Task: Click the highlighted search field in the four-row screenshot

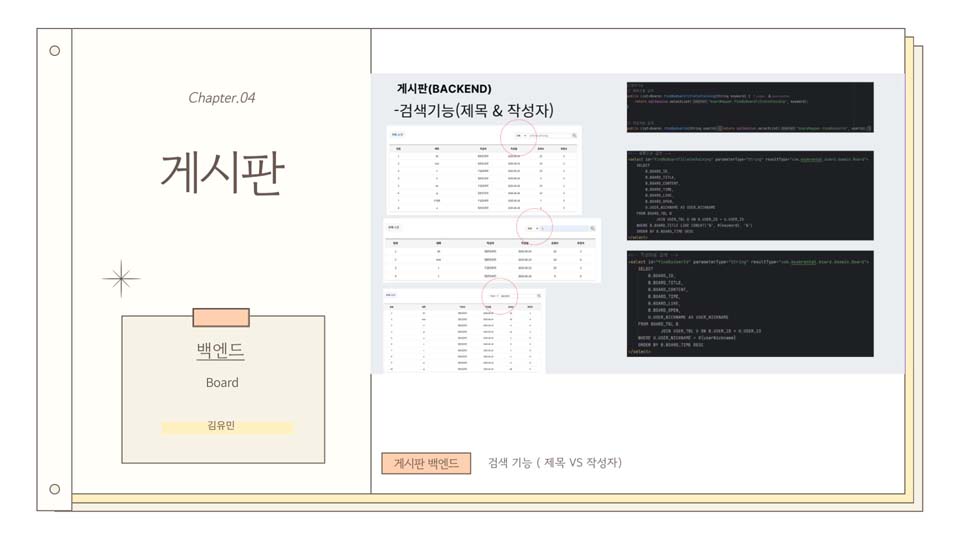Action: pos(564,228)
